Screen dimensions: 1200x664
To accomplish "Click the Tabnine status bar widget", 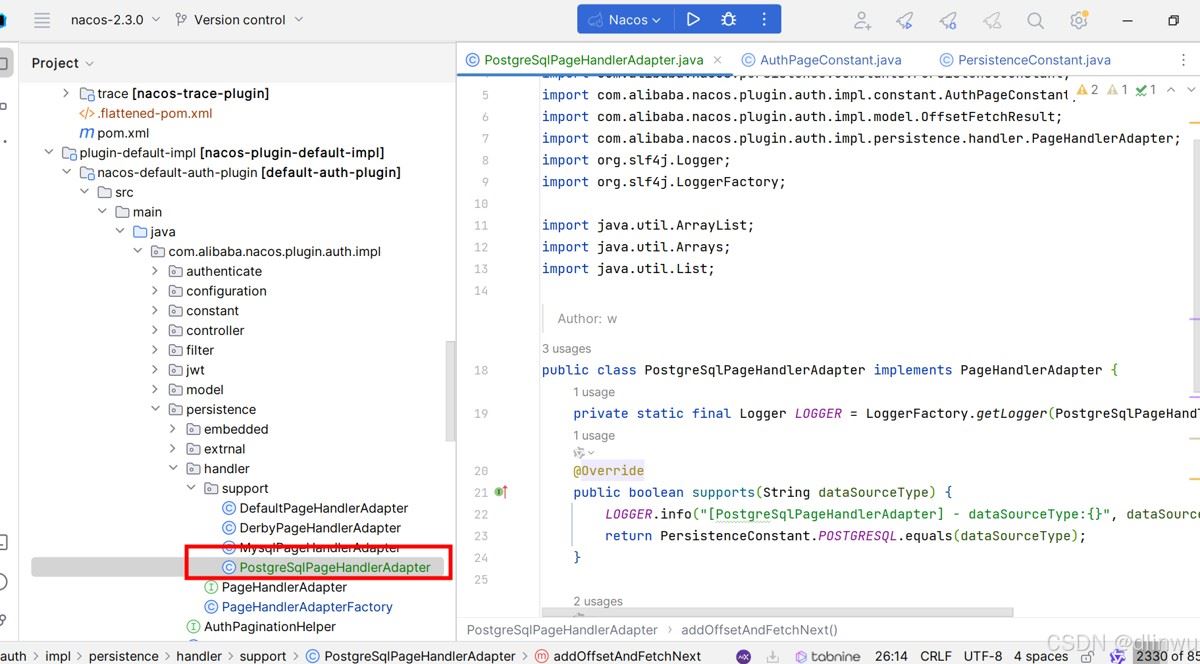I will pyautogui.click(x=828, y=656).
